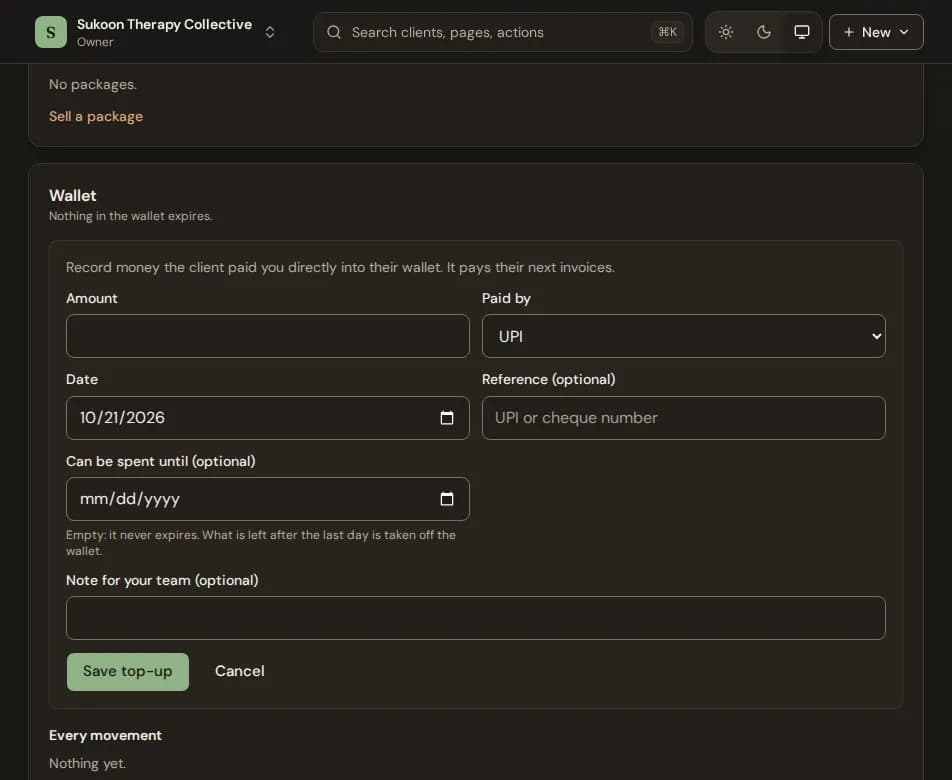Click the Owner role label
Image resolution: width=952 pixels, height=780 pixels.
click(95, 42)
